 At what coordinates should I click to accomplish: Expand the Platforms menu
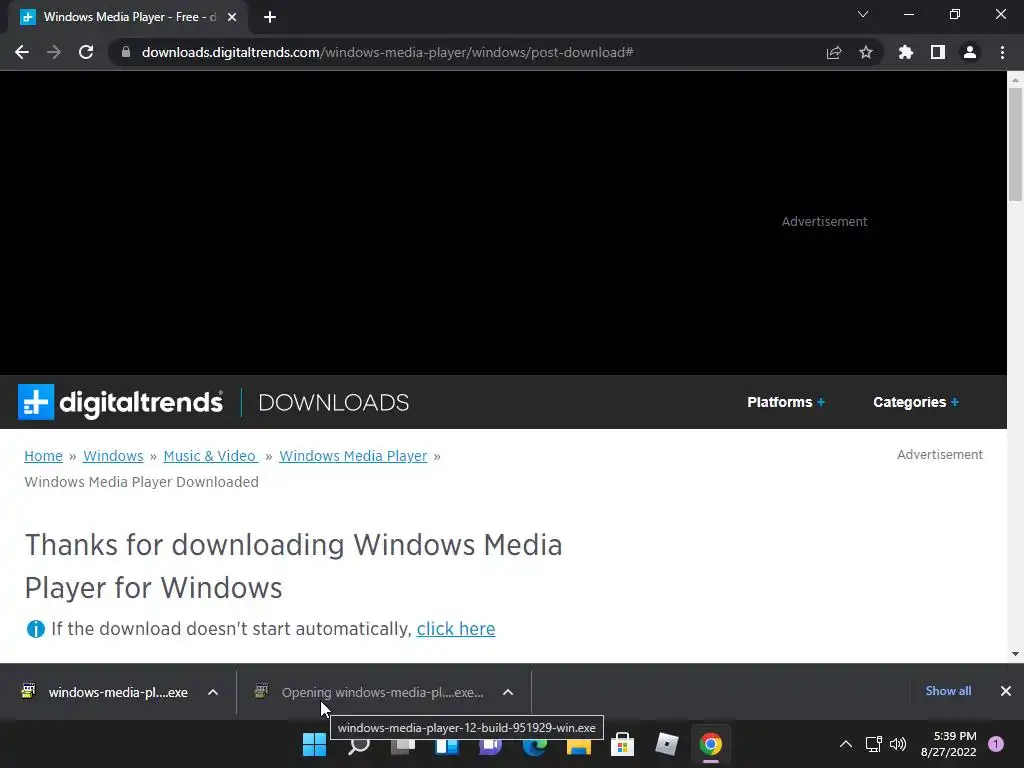click(786, 402)
